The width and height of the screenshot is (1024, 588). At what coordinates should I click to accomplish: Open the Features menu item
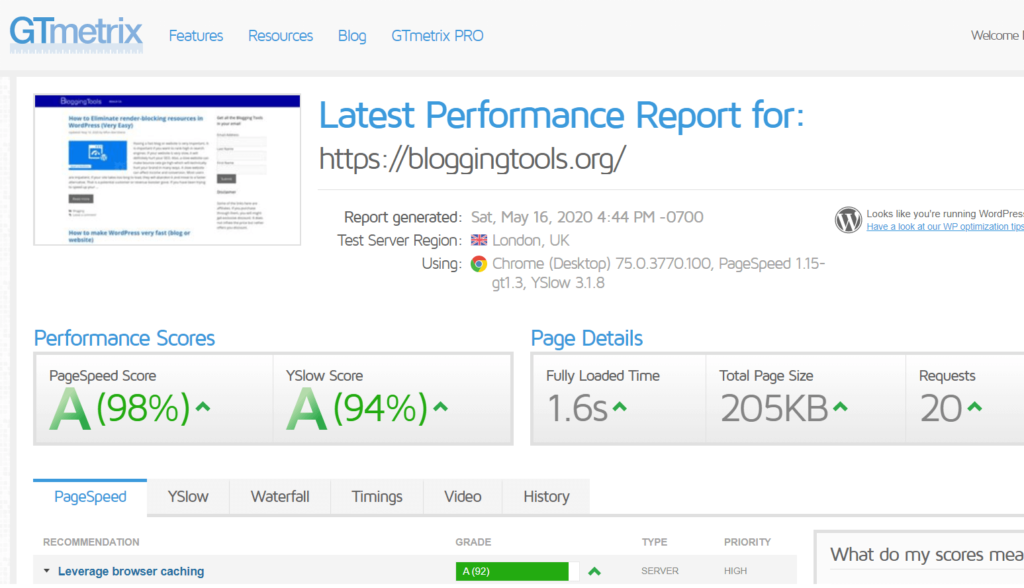(196, 36)
